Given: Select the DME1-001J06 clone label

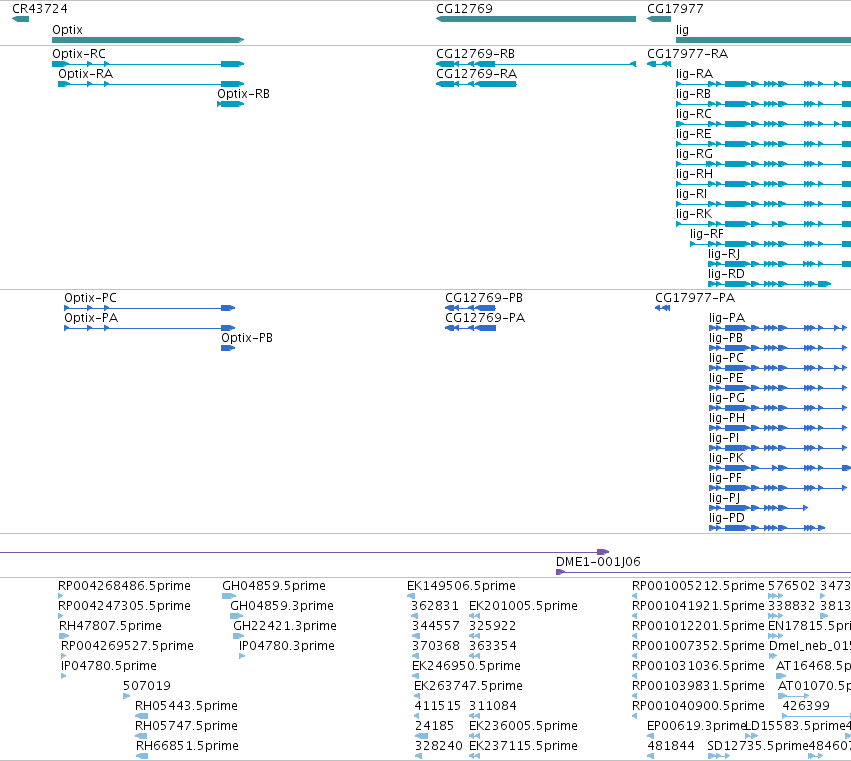Looking at the screenshot, I should tap(598, 562).
